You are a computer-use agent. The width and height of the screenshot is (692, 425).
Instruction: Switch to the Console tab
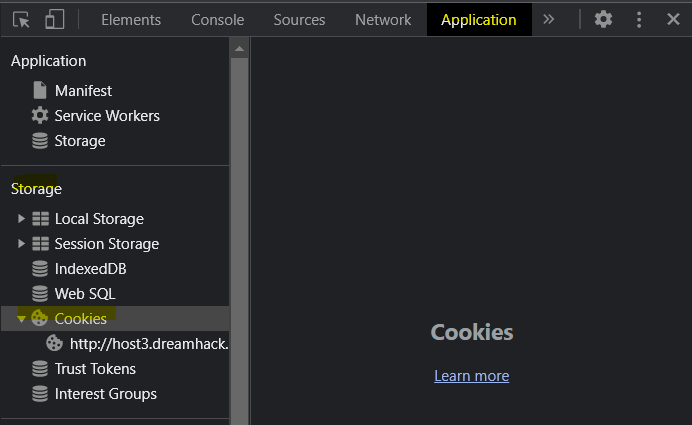tap(218, 20)
